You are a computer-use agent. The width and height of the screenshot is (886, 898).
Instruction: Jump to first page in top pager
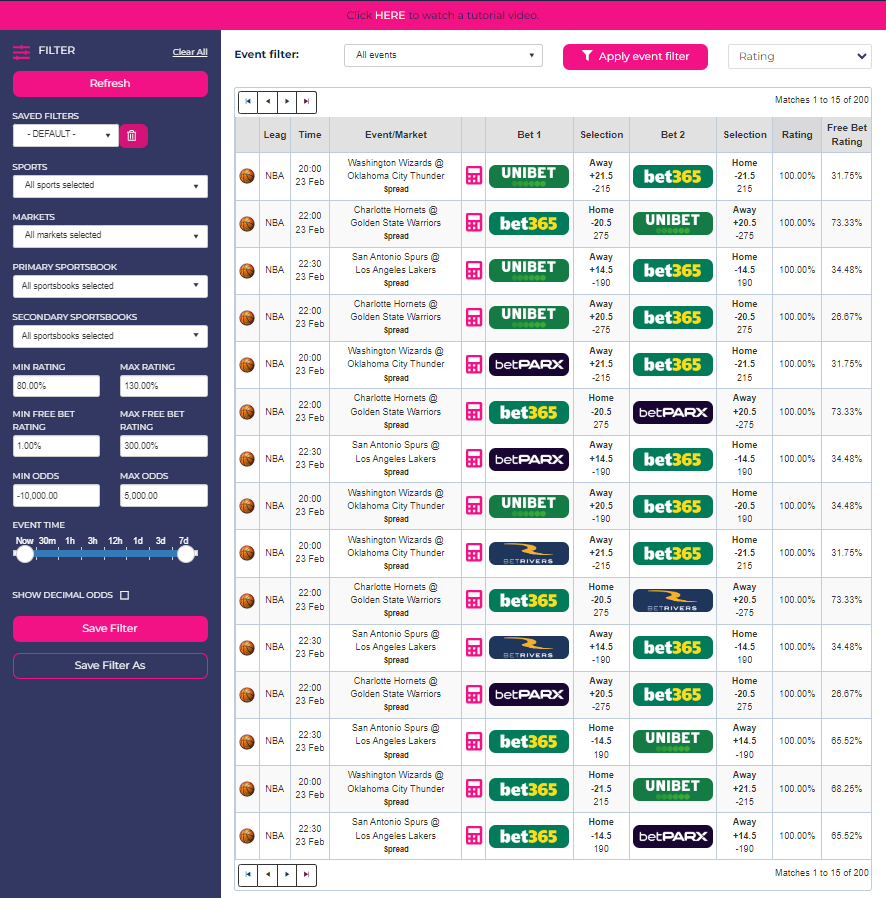click(x=247, y=101)
